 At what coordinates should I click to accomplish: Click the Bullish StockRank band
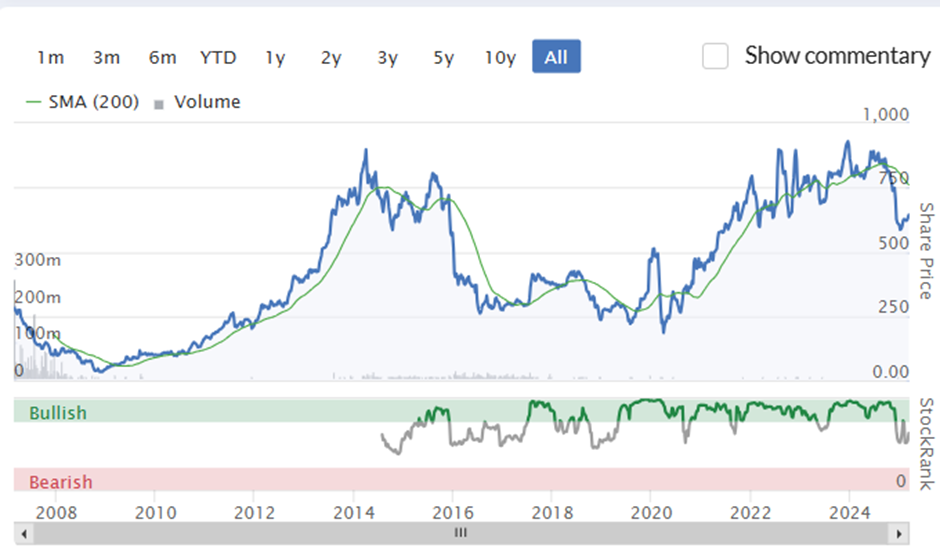coord(460,411)
